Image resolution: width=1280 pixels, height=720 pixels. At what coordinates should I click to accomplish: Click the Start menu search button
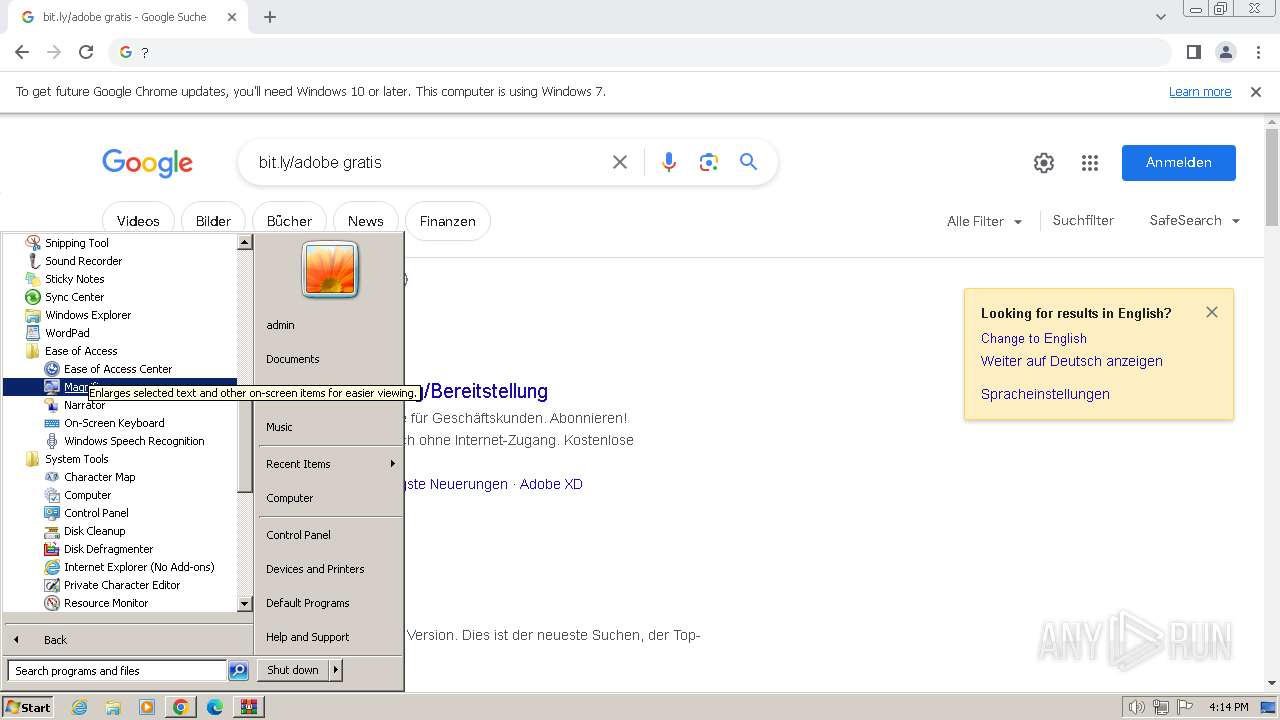pyautogui.click(x=238, y=671)
